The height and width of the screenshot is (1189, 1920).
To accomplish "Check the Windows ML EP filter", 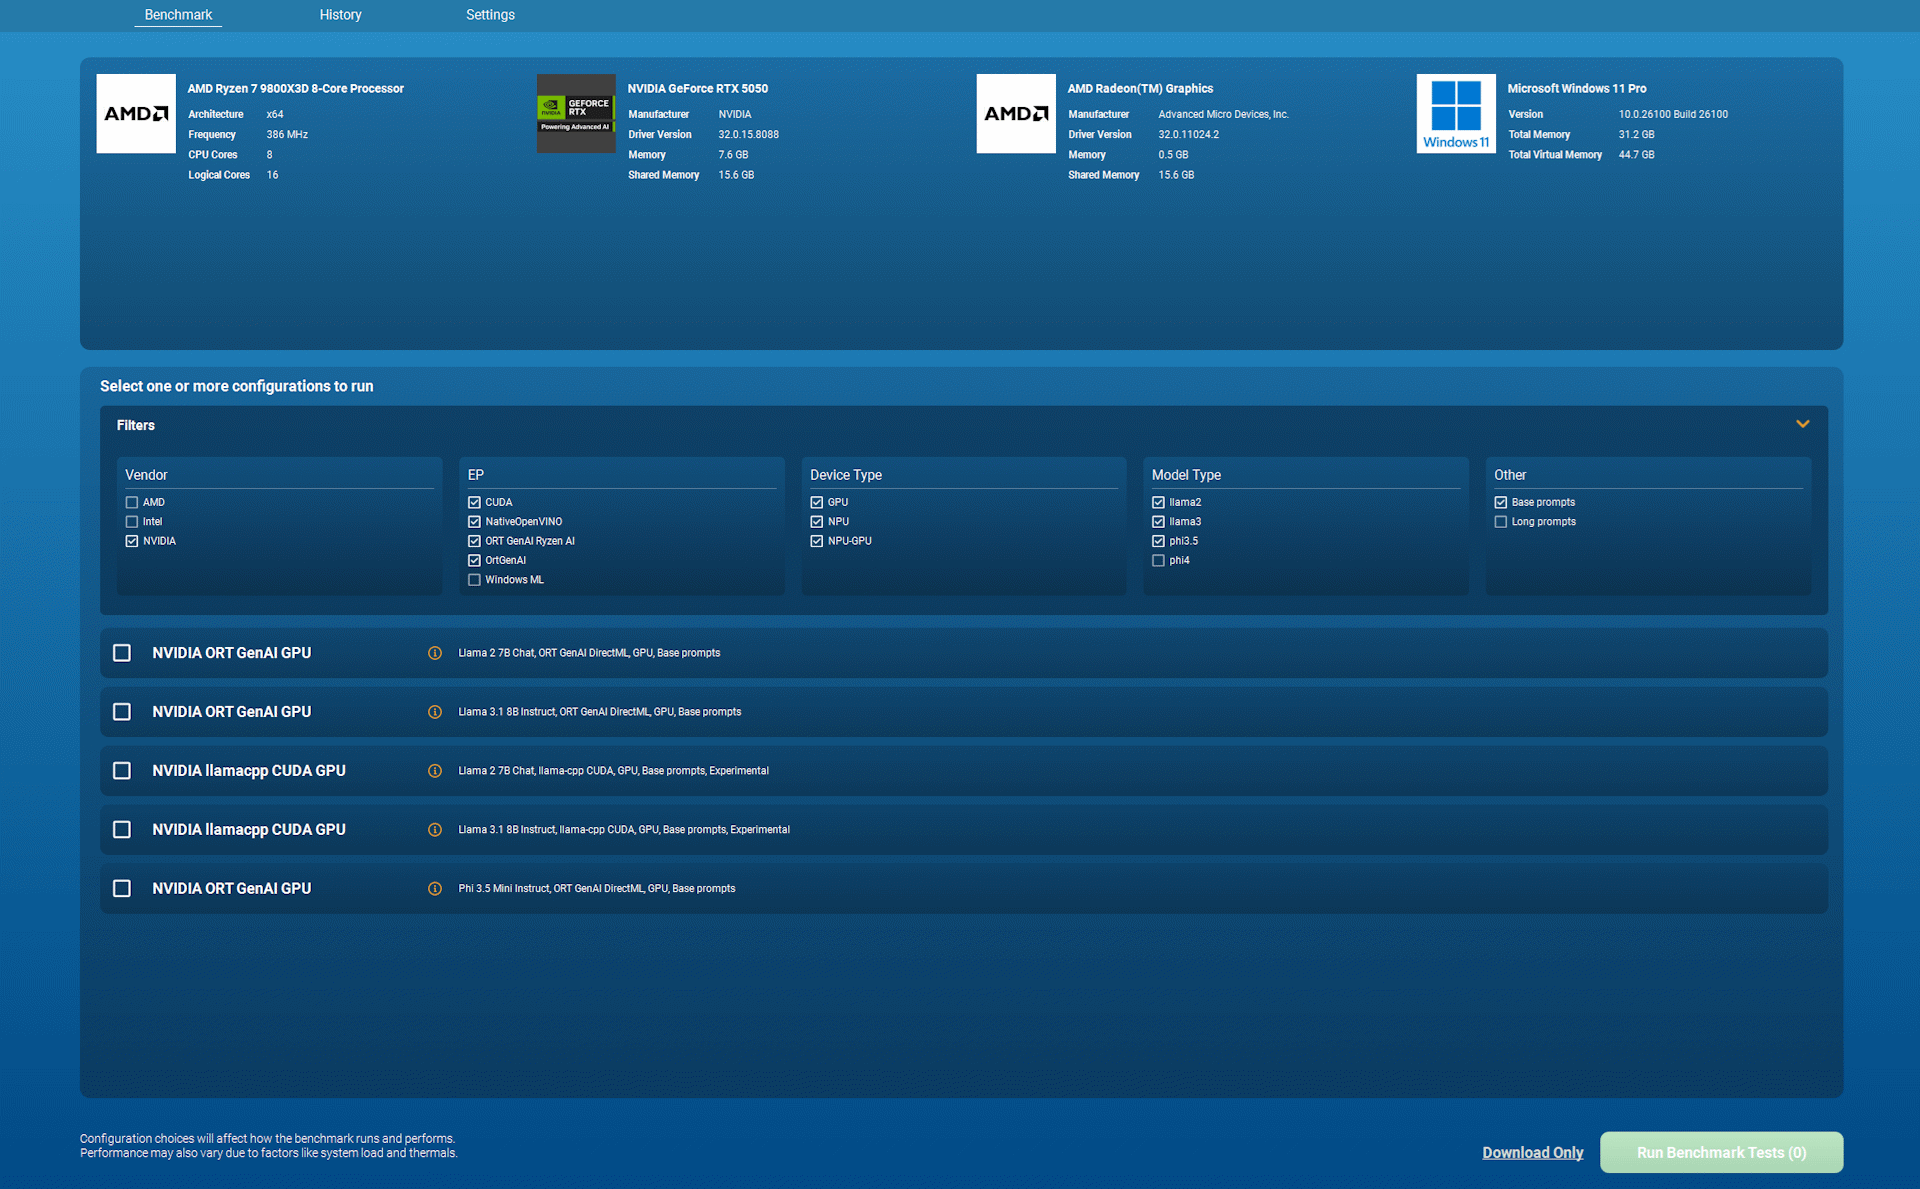I will 475,580.
